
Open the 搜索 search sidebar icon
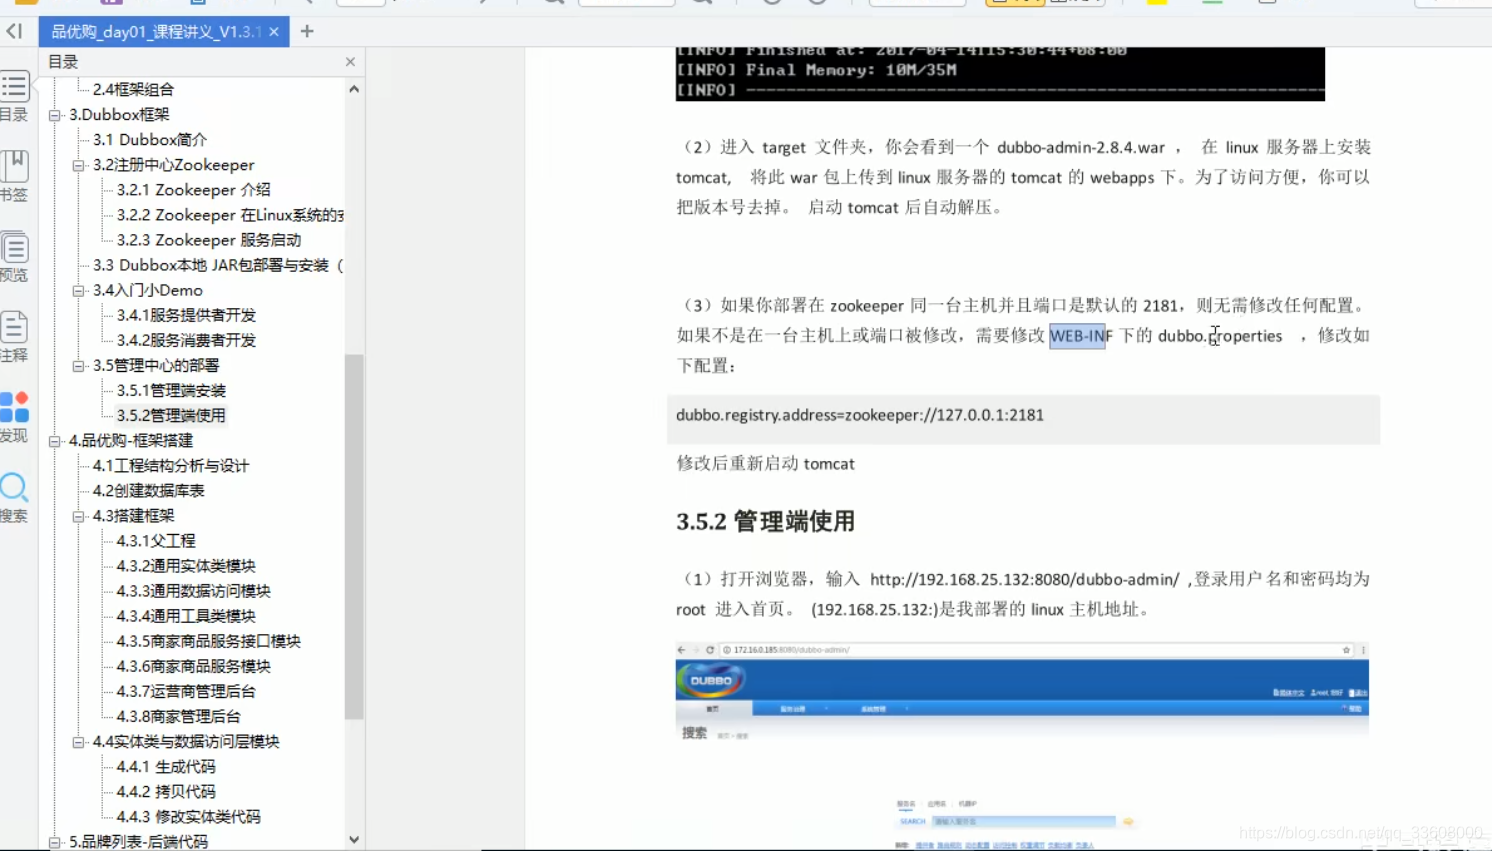[x=14, y=497]
